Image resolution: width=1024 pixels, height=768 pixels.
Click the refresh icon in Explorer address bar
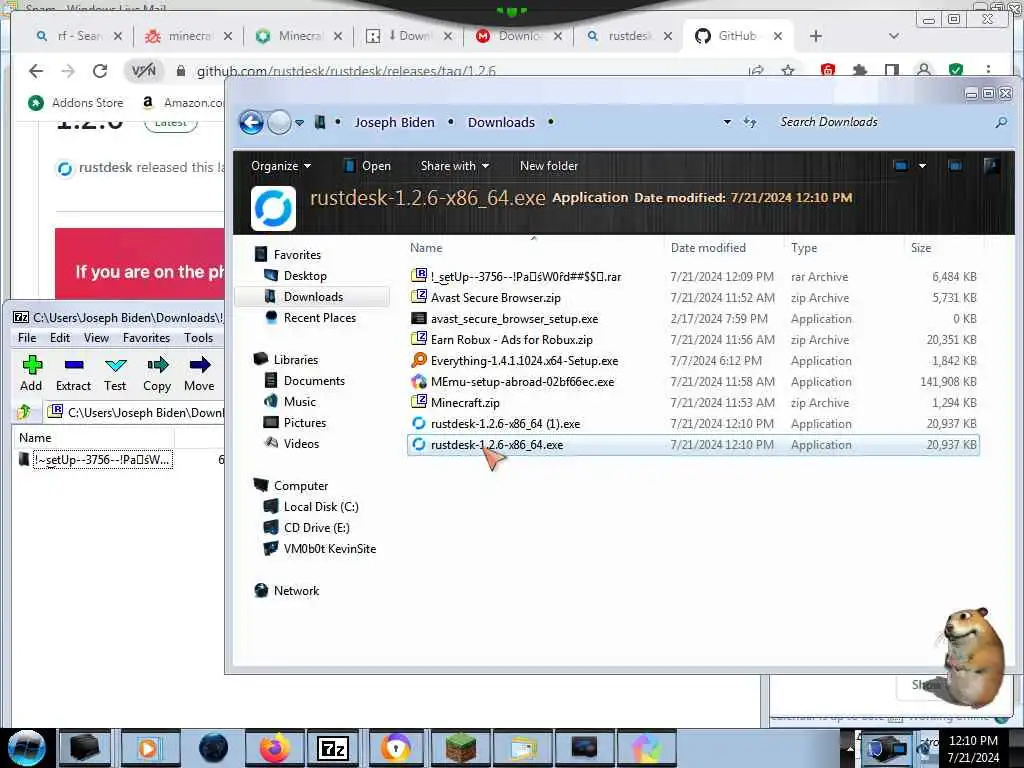click(750, 122)
